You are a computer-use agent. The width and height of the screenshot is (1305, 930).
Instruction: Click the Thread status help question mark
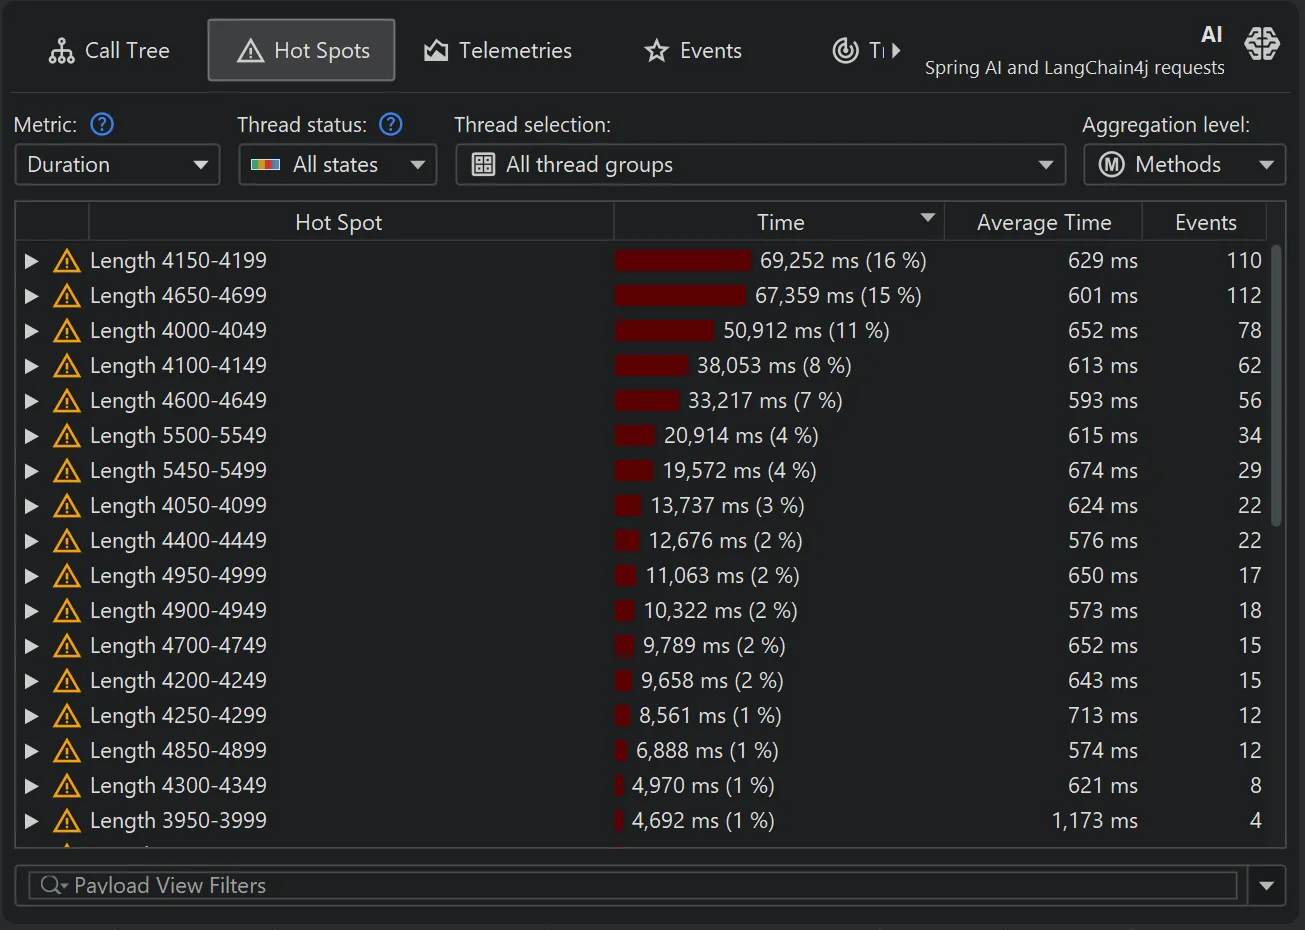[390, 124]
